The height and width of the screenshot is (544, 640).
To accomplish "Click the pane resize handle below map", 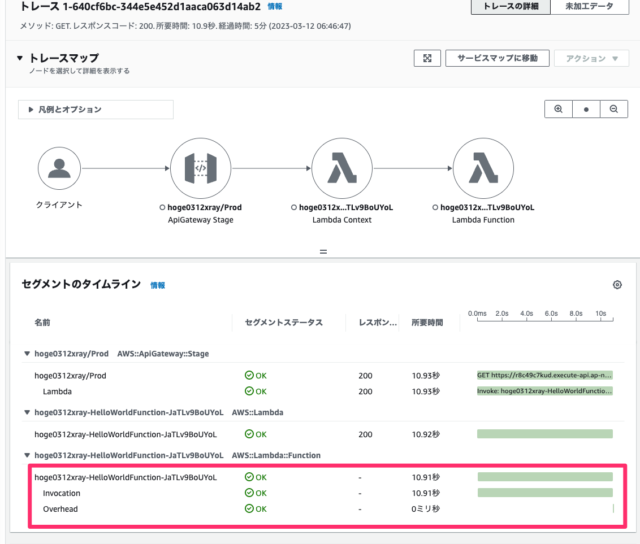I will tap(323, 252).
